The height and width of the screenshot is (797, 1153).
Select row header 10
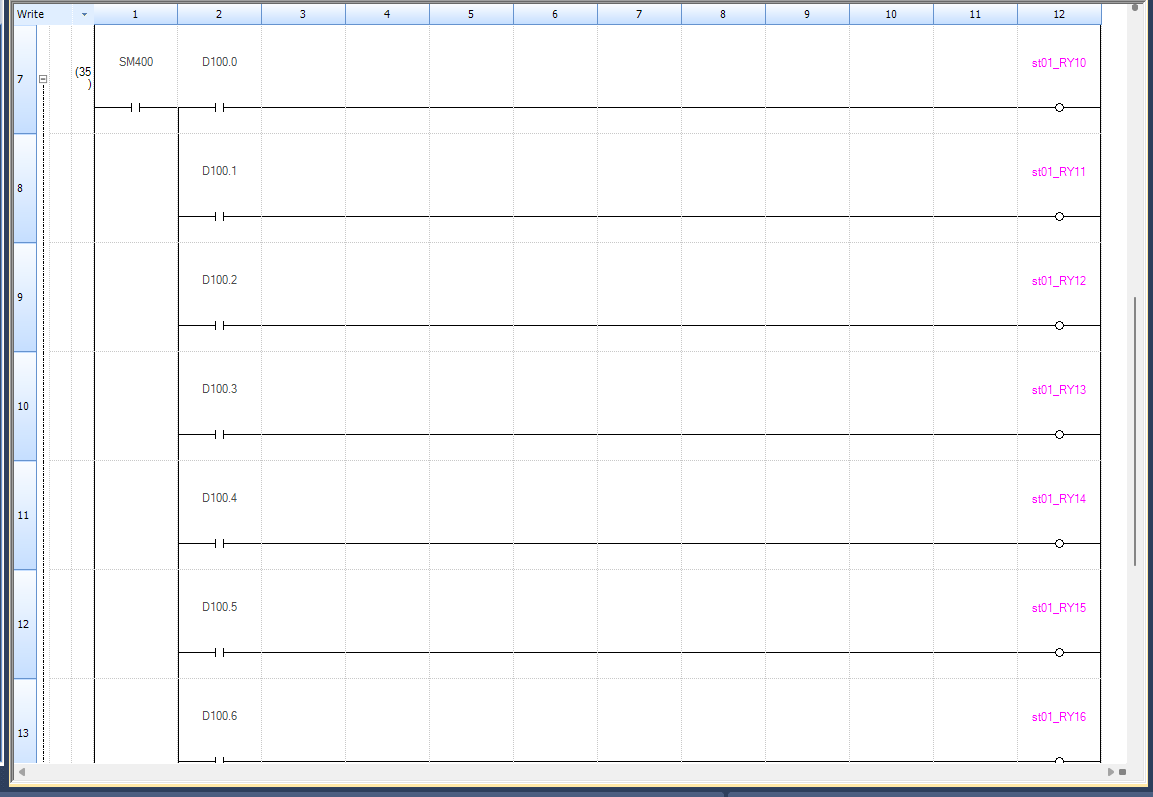24,406
